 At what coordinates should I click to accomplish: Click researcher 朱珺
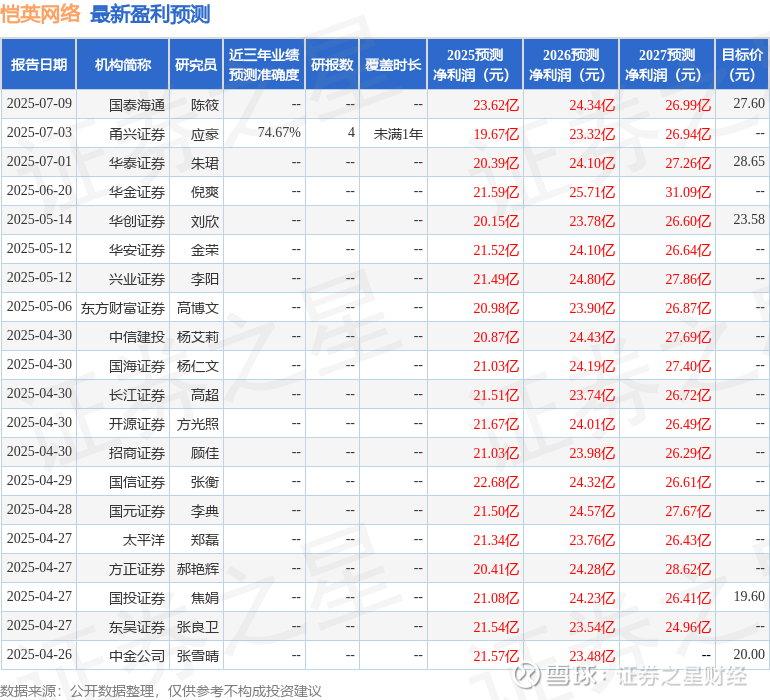(205, 163)
